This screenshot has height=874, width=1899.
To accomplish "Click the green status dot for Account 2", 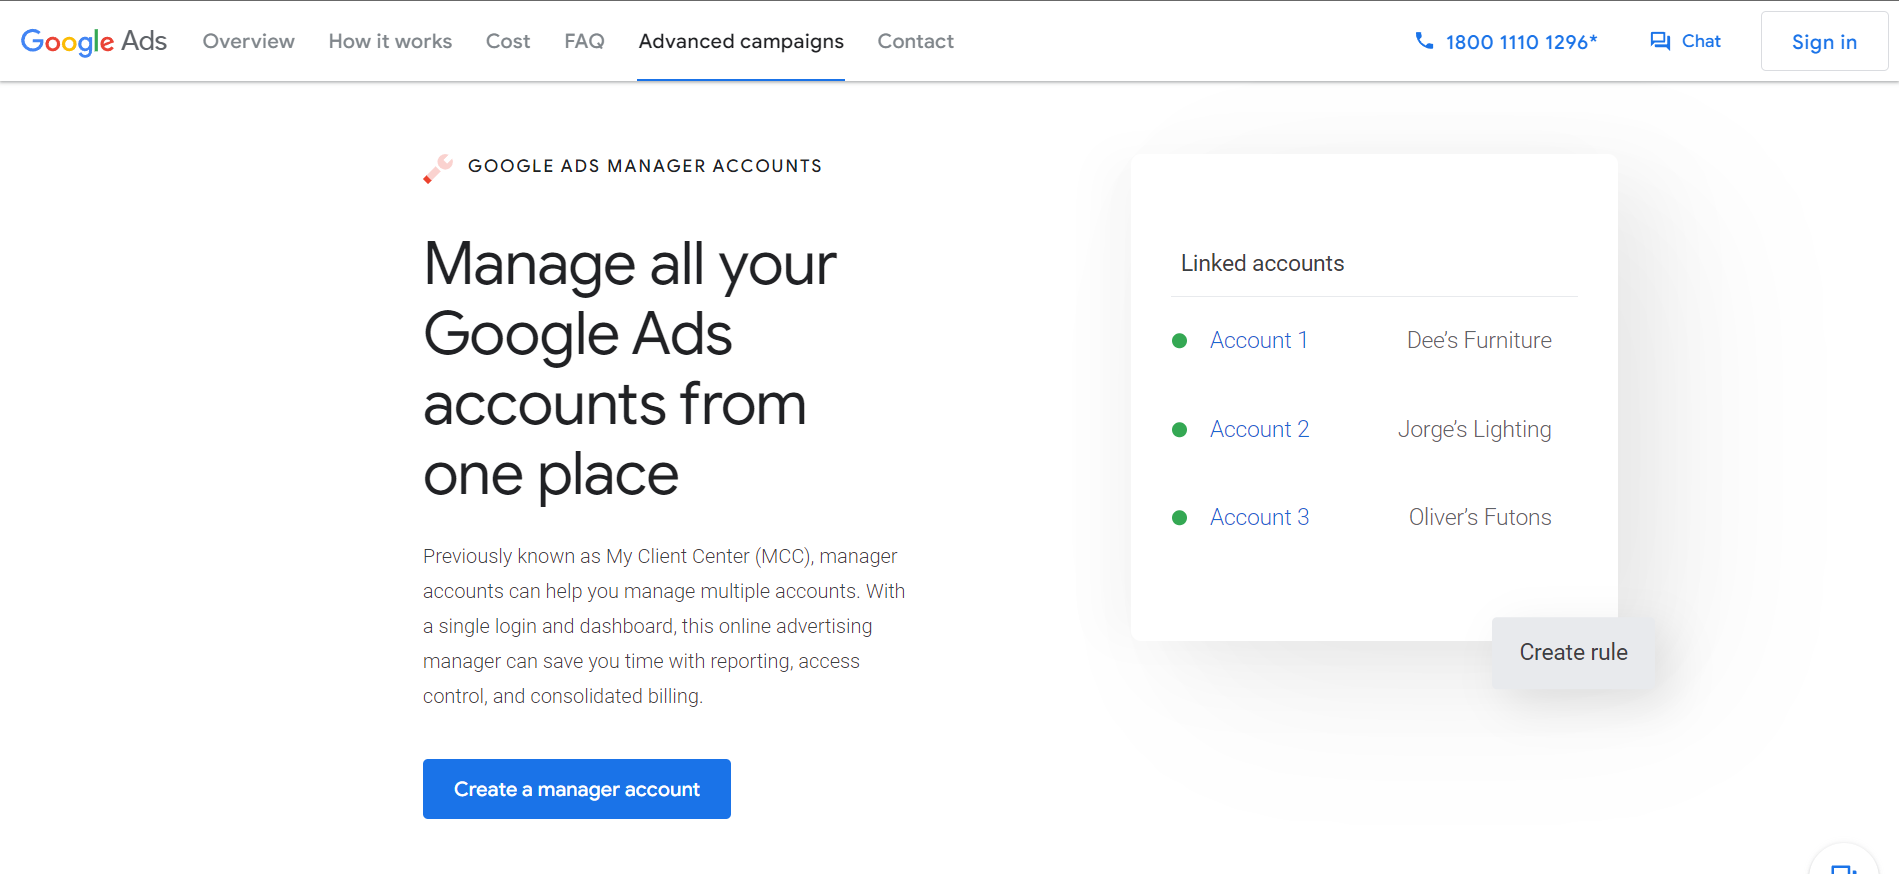I will point(1179,430).
